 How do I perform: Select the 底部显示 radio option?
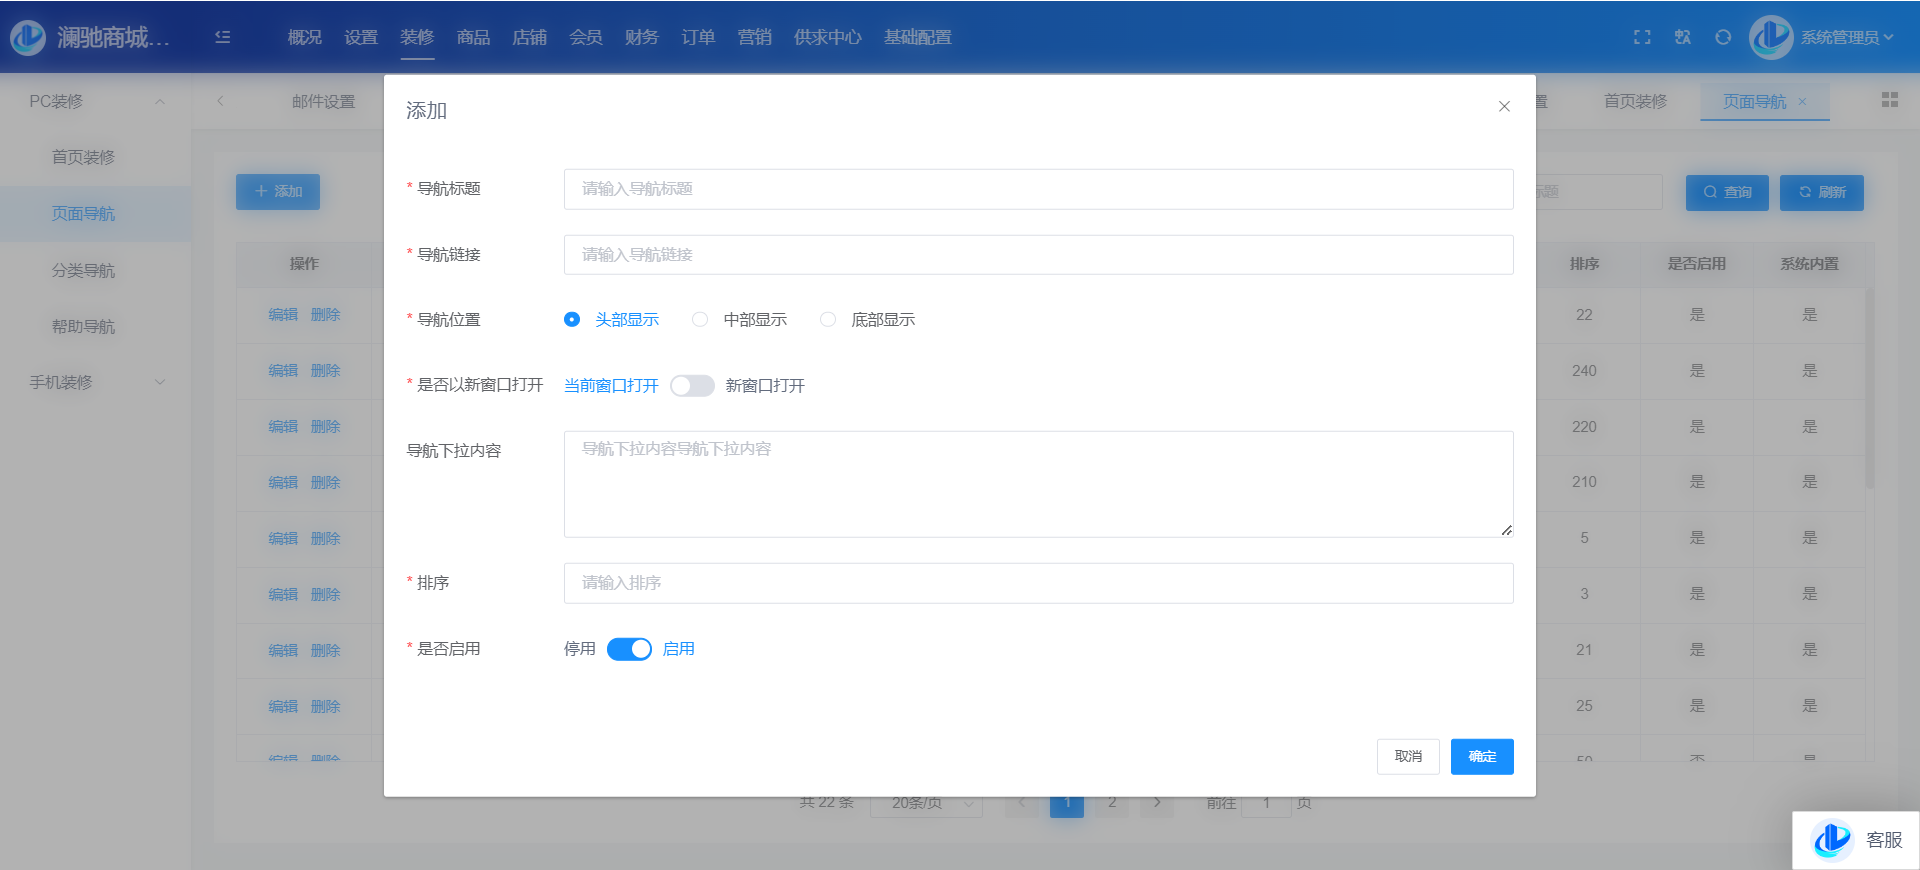point(828,320)
